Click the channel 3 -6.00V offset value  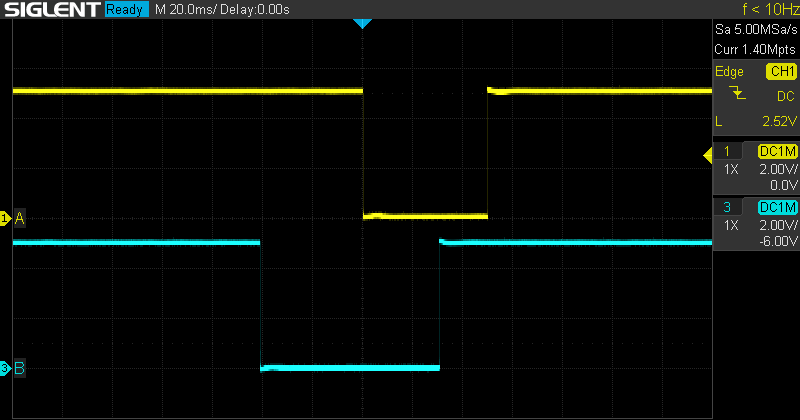click(777, 241)
